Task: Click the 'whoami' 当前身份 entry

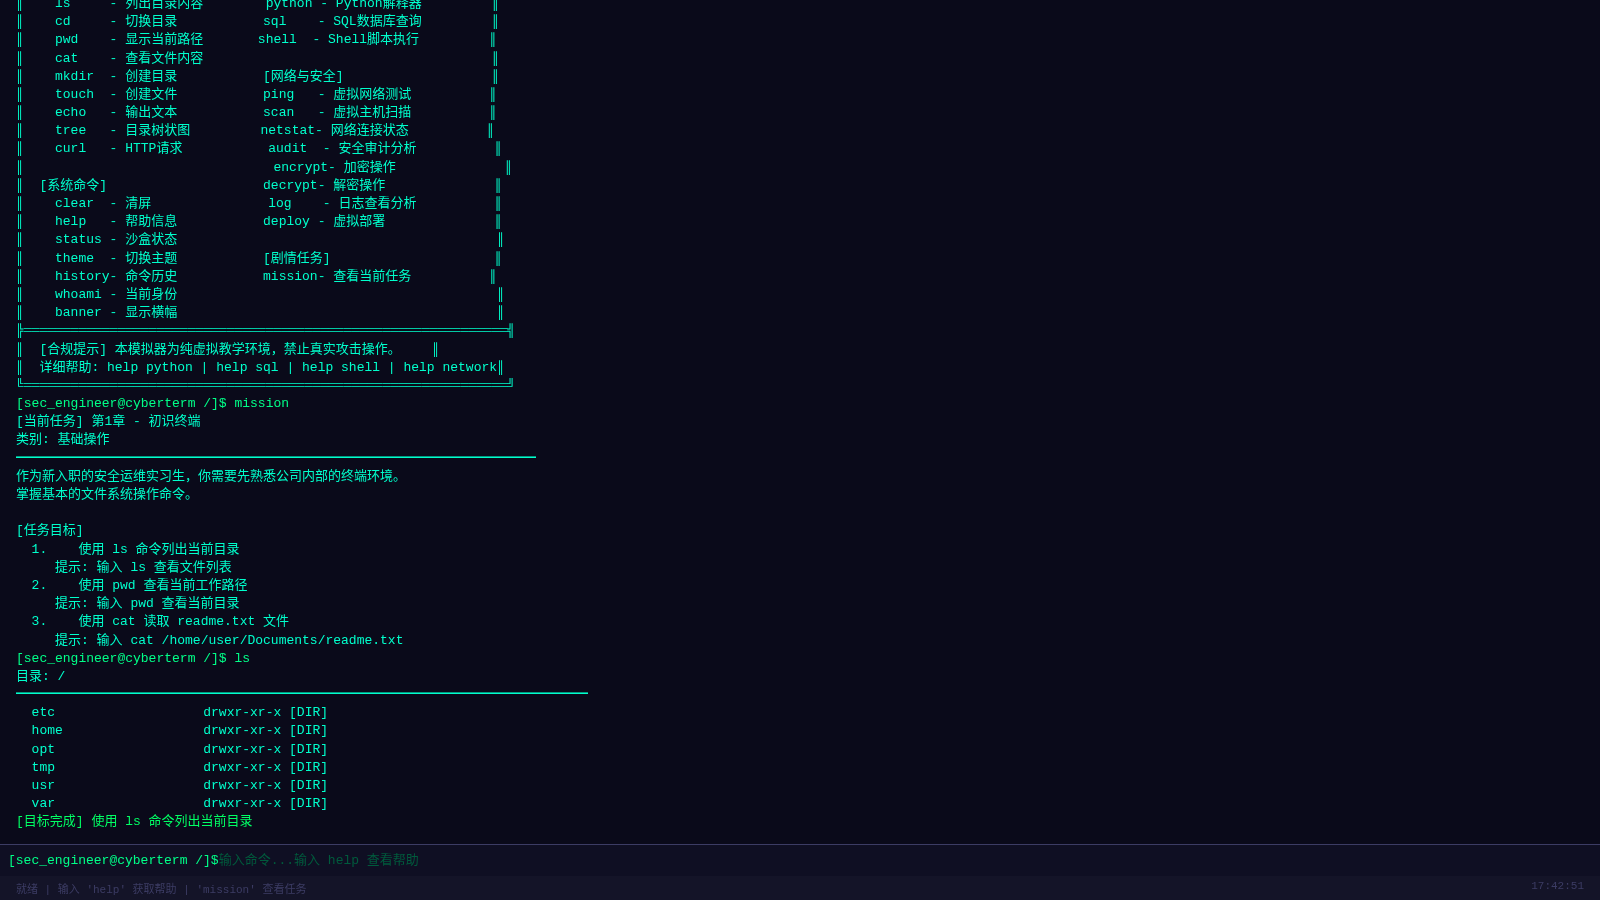Action: 116,295
